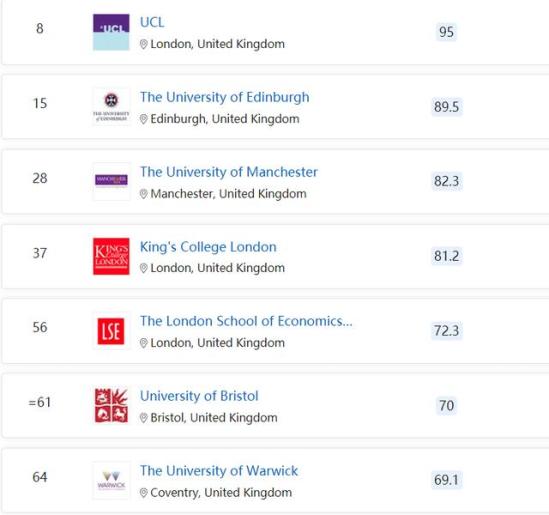Click the King's College London red logo
The image size is (549, 515).
pos(111,256)
